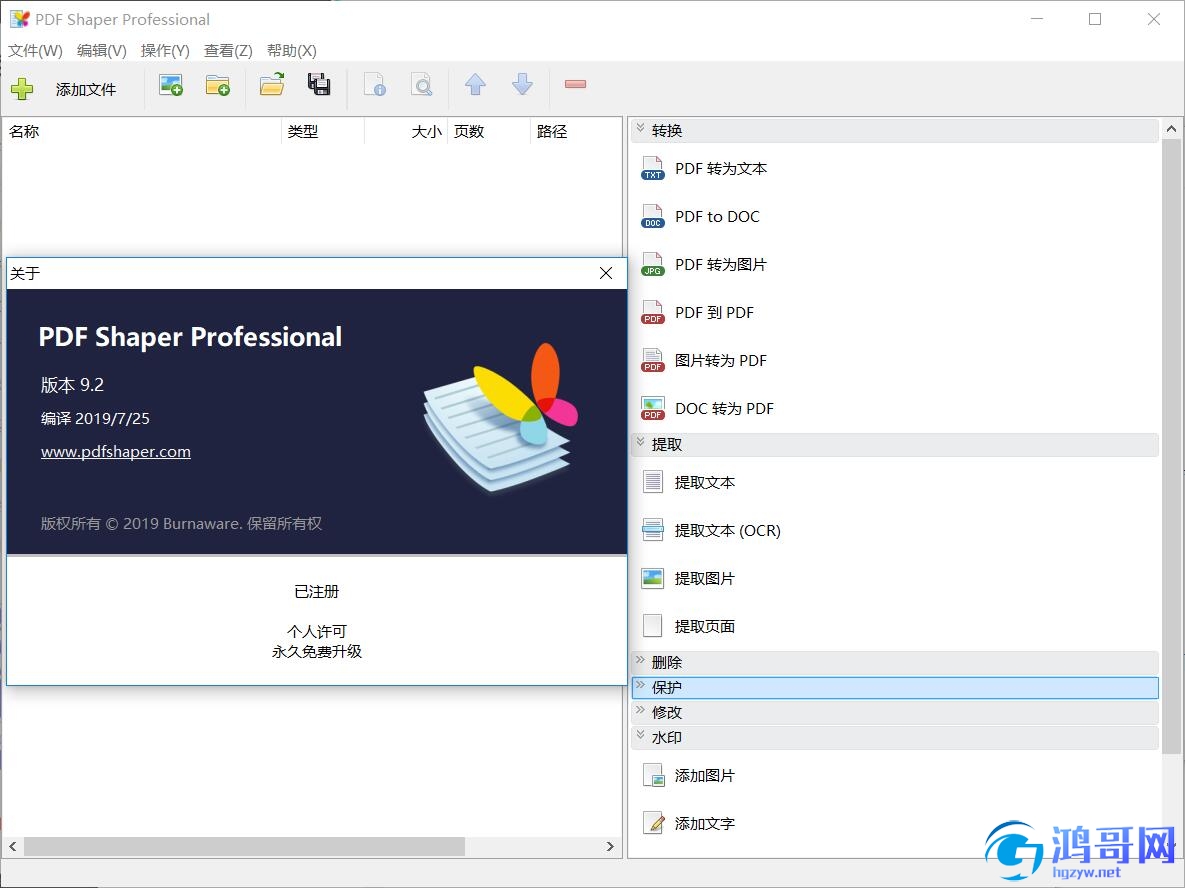Image resolution: width=1185 pixels, height=888 pixels.
Task: Click the open folder toolbar icon
Action: (x=272, y=85)
